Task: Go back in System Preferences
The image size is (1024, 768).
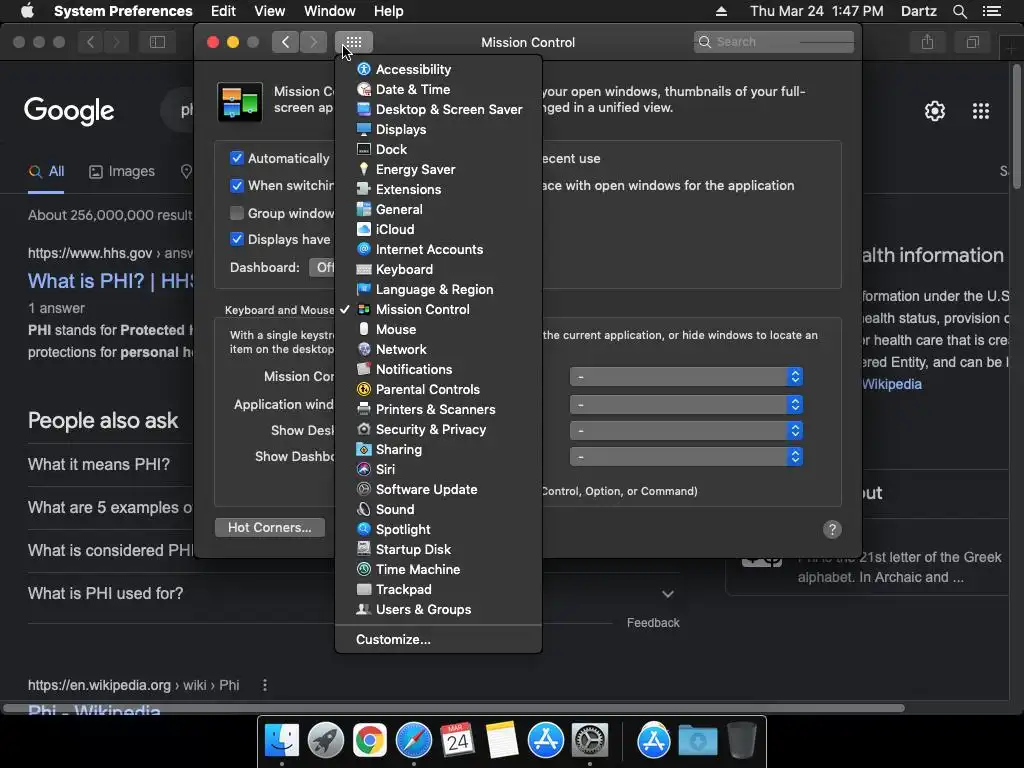Action: [x=285, y=42]
